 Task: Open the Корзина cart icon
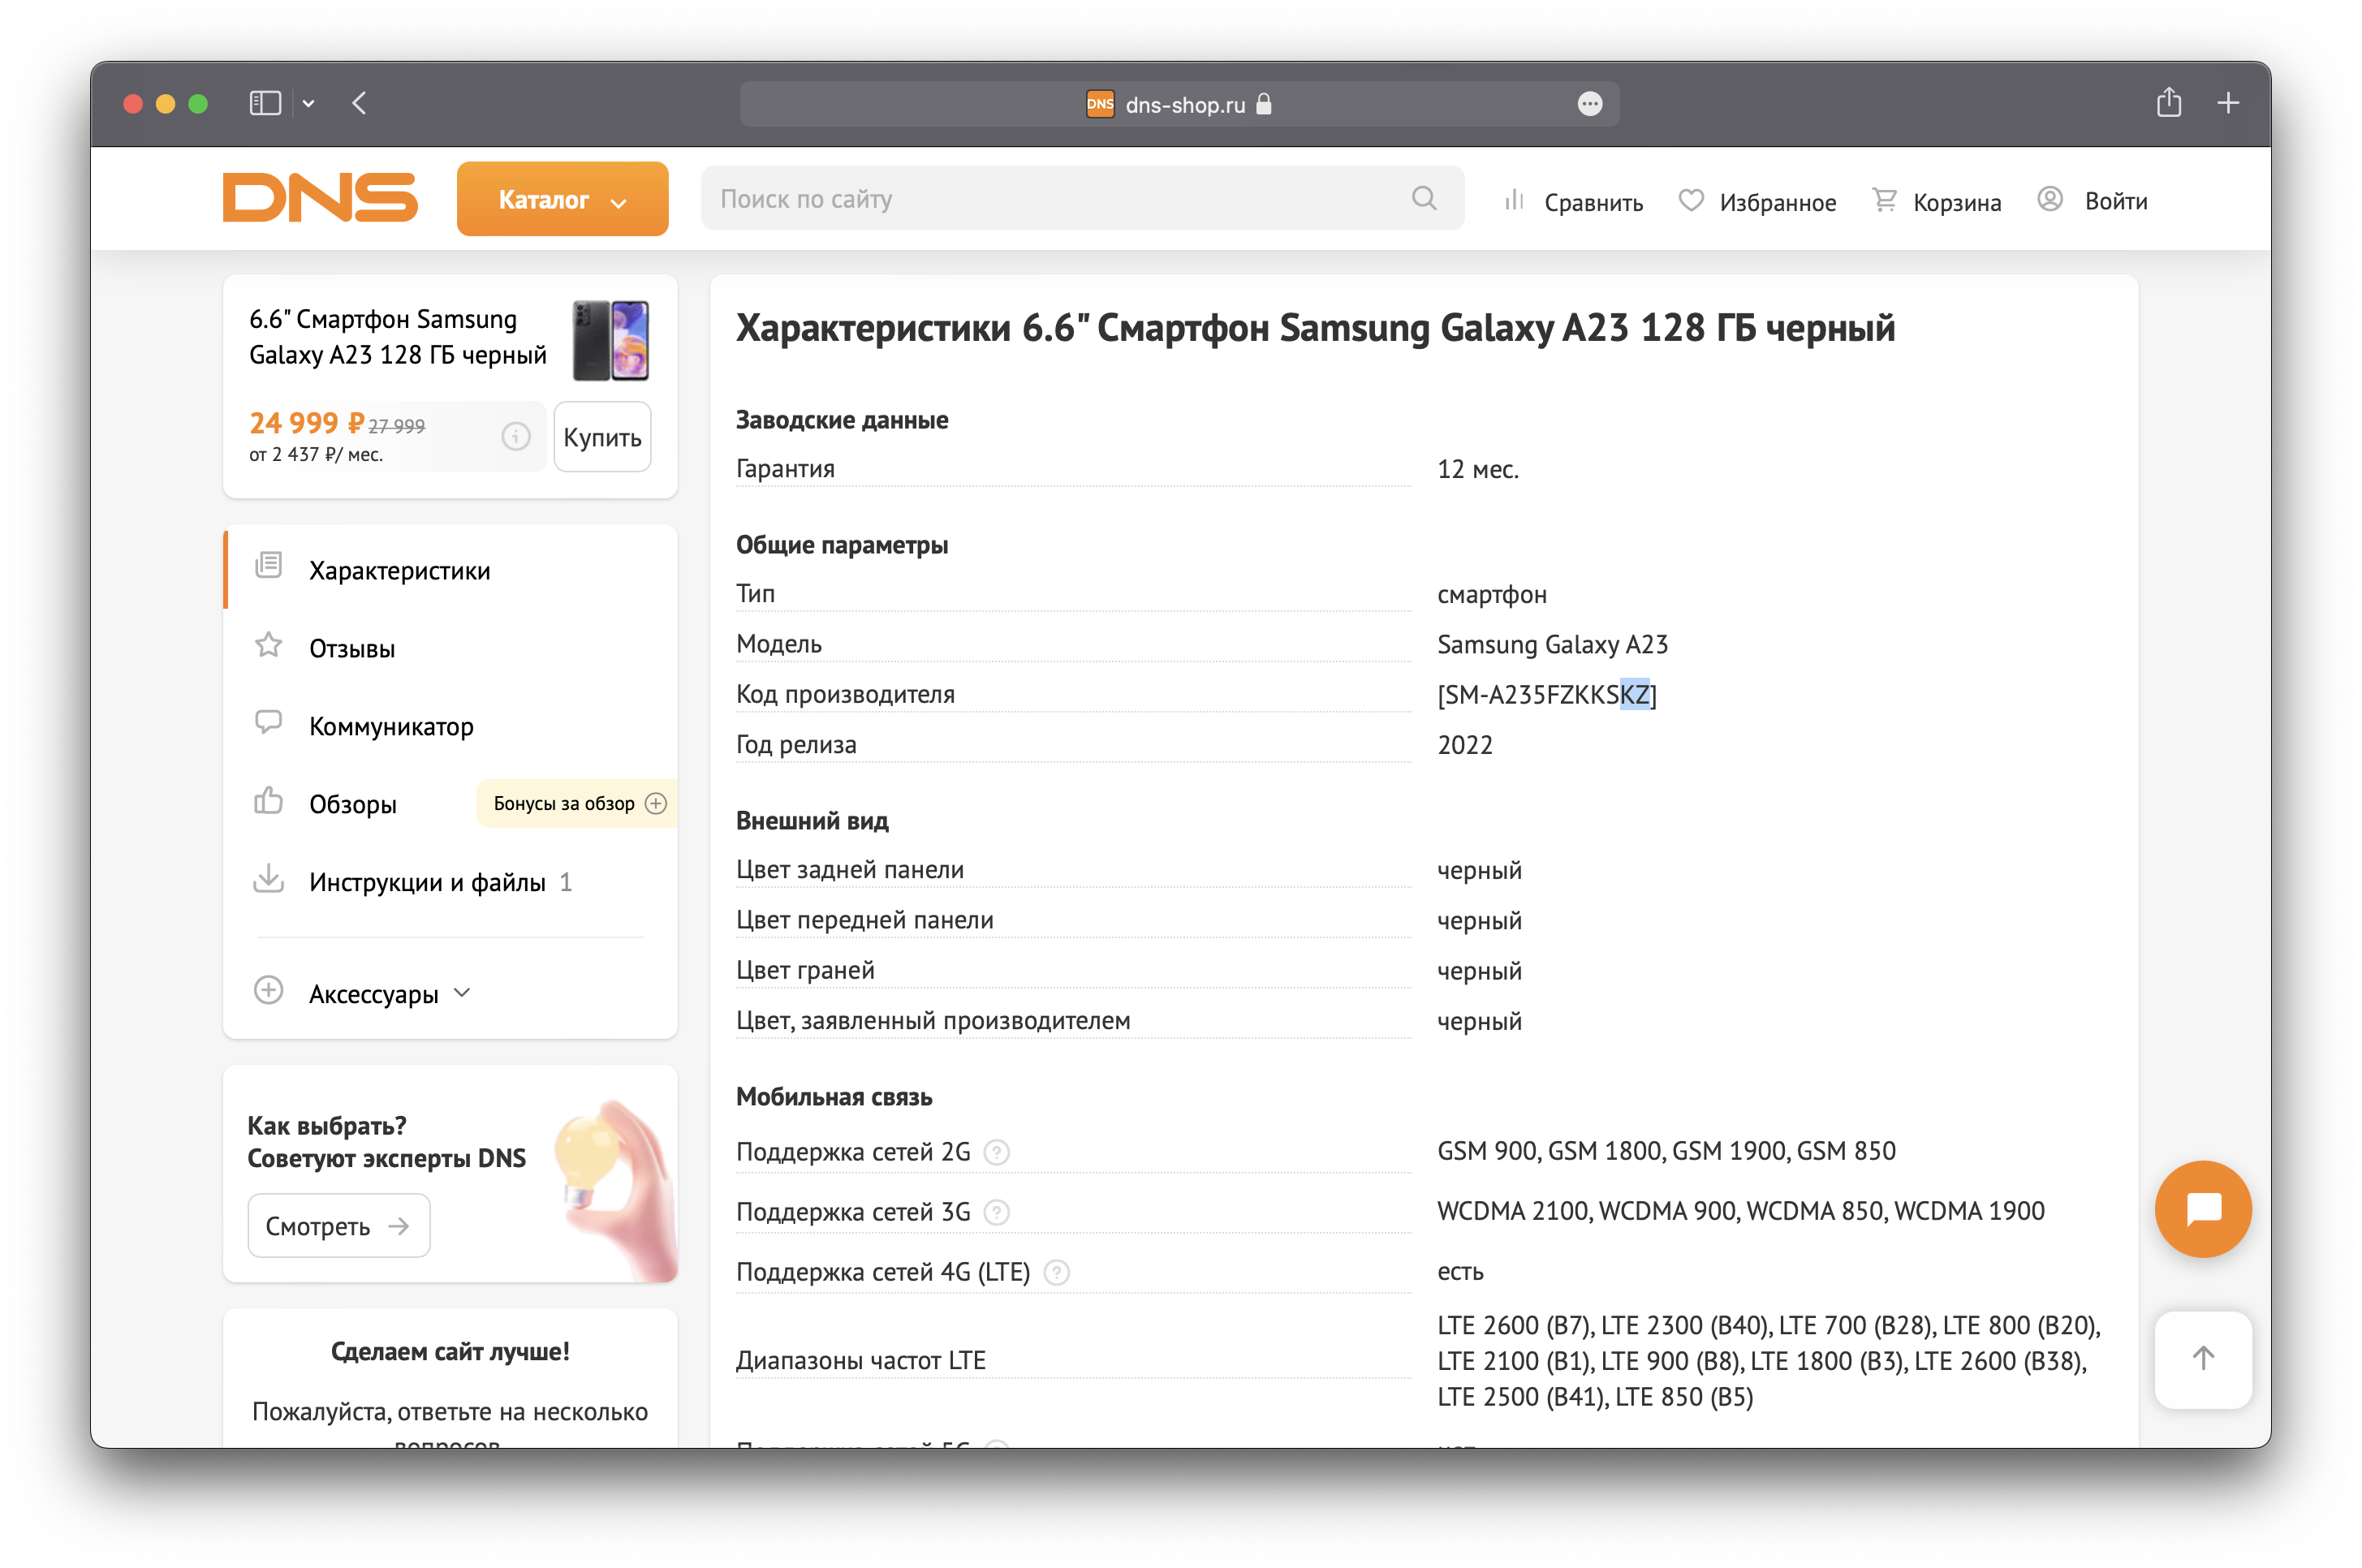tap(1884, 201)
